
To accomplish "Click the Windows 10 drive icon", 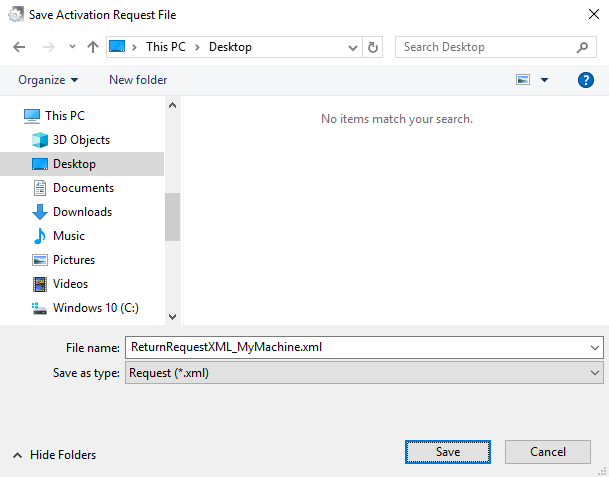I will pos(39,309).
